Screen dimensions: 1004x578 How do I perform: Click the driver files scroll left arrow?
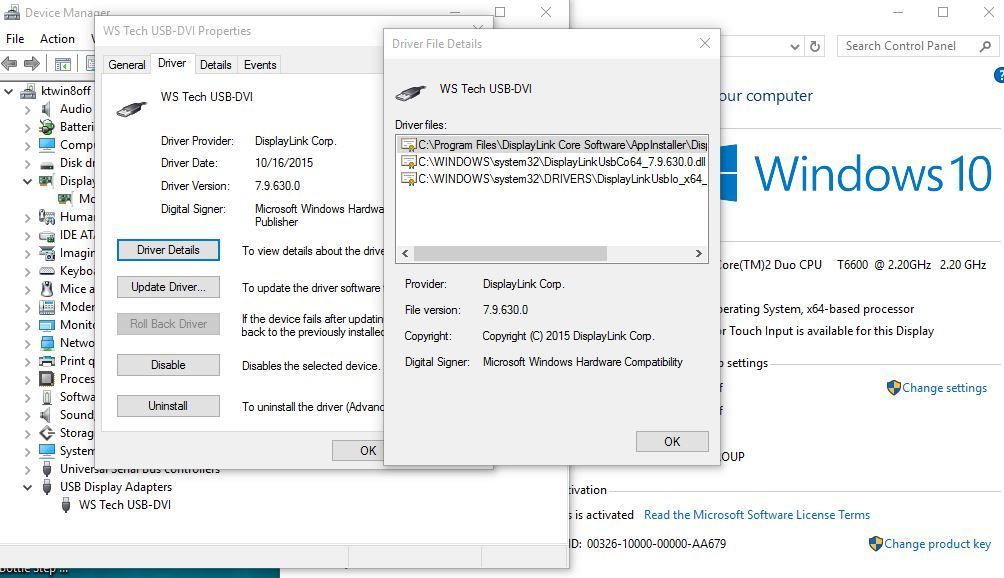(405, 253)
